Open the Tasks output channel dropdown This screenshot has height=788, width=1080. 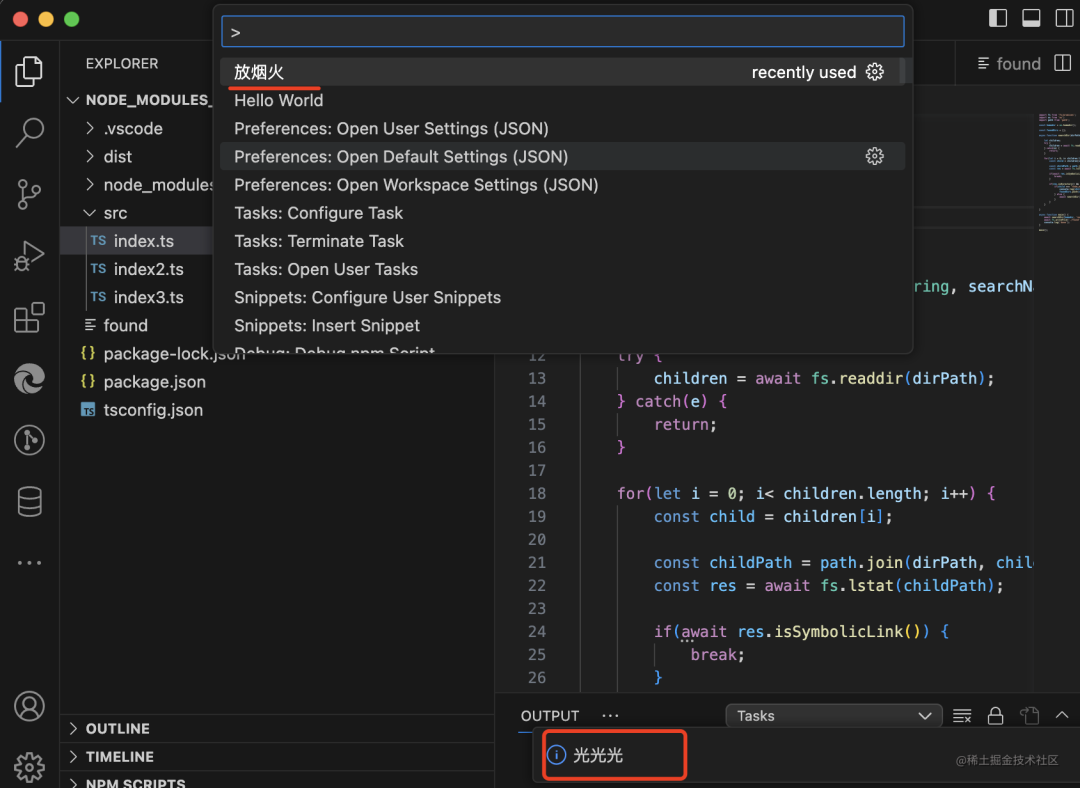click(x=833, y=716)
